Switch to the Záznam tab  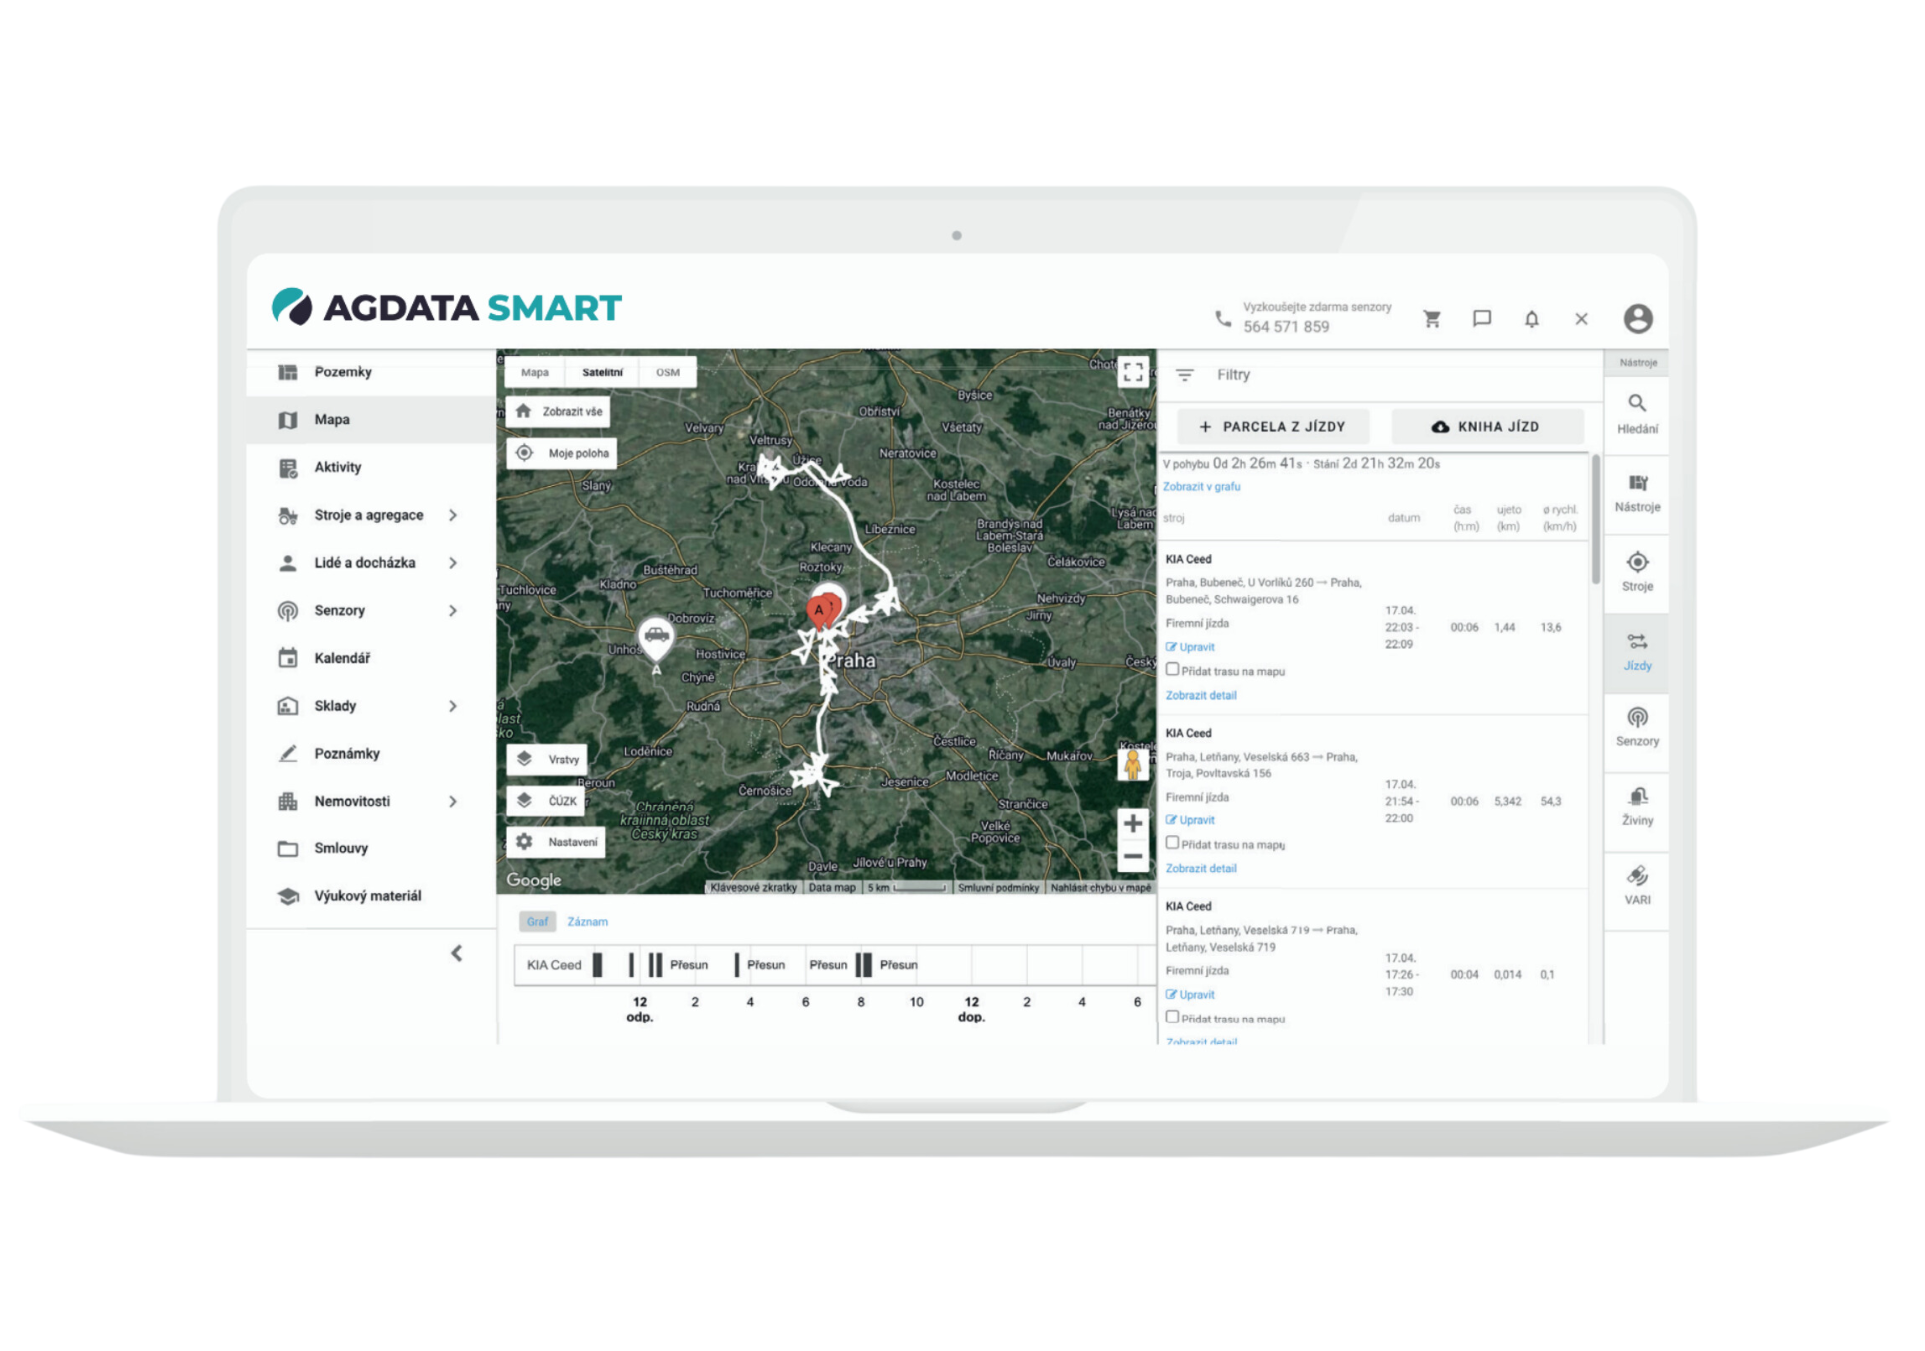[x=587, y=922]
